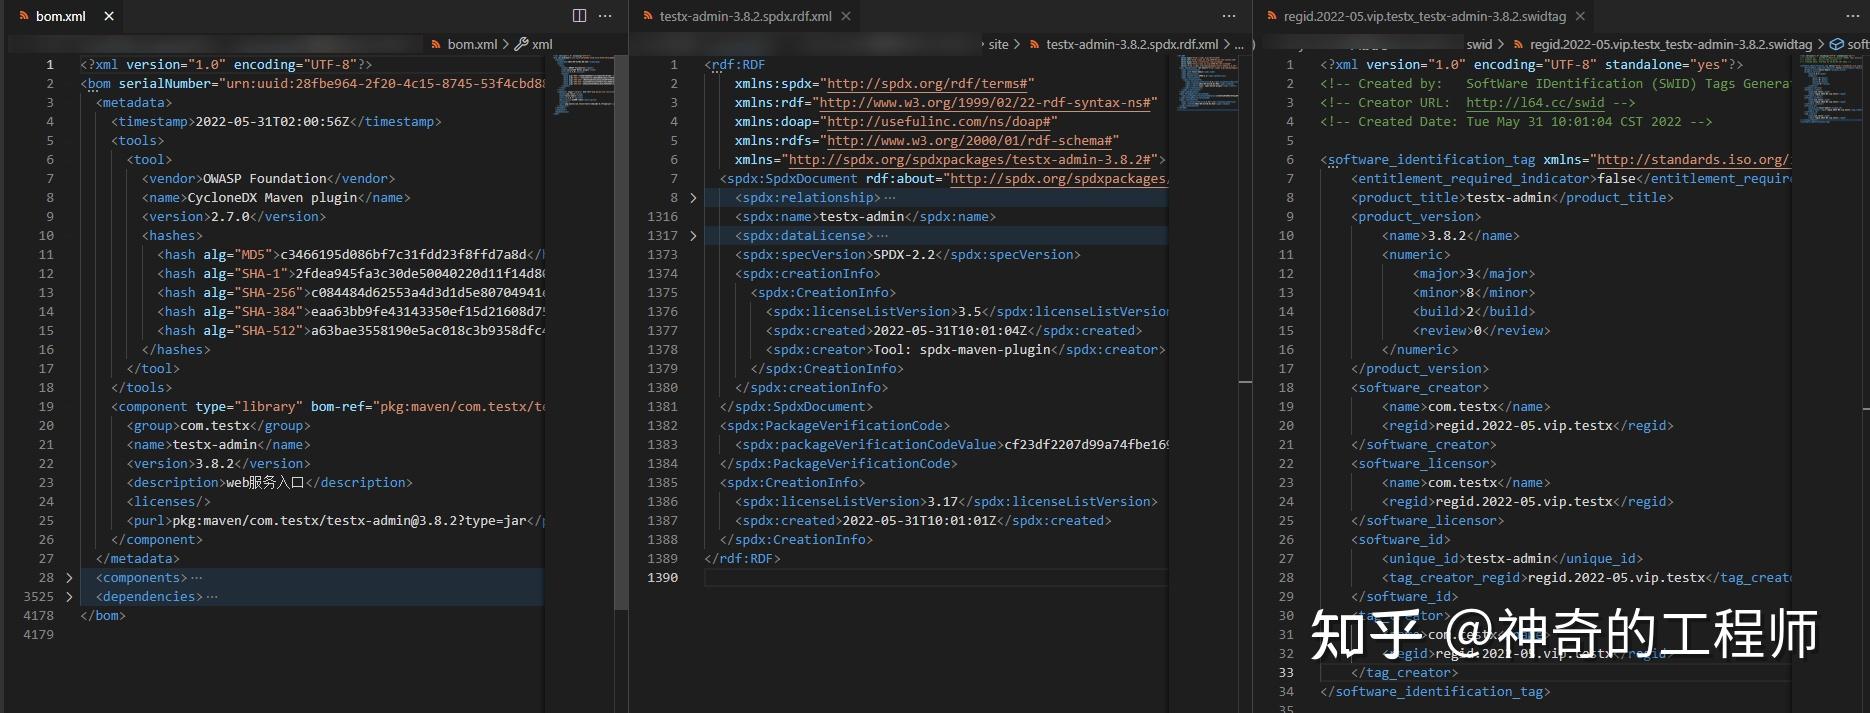
Task: Expand the folded dependencies block at line 3525
Action: click(x=69, y=597)
